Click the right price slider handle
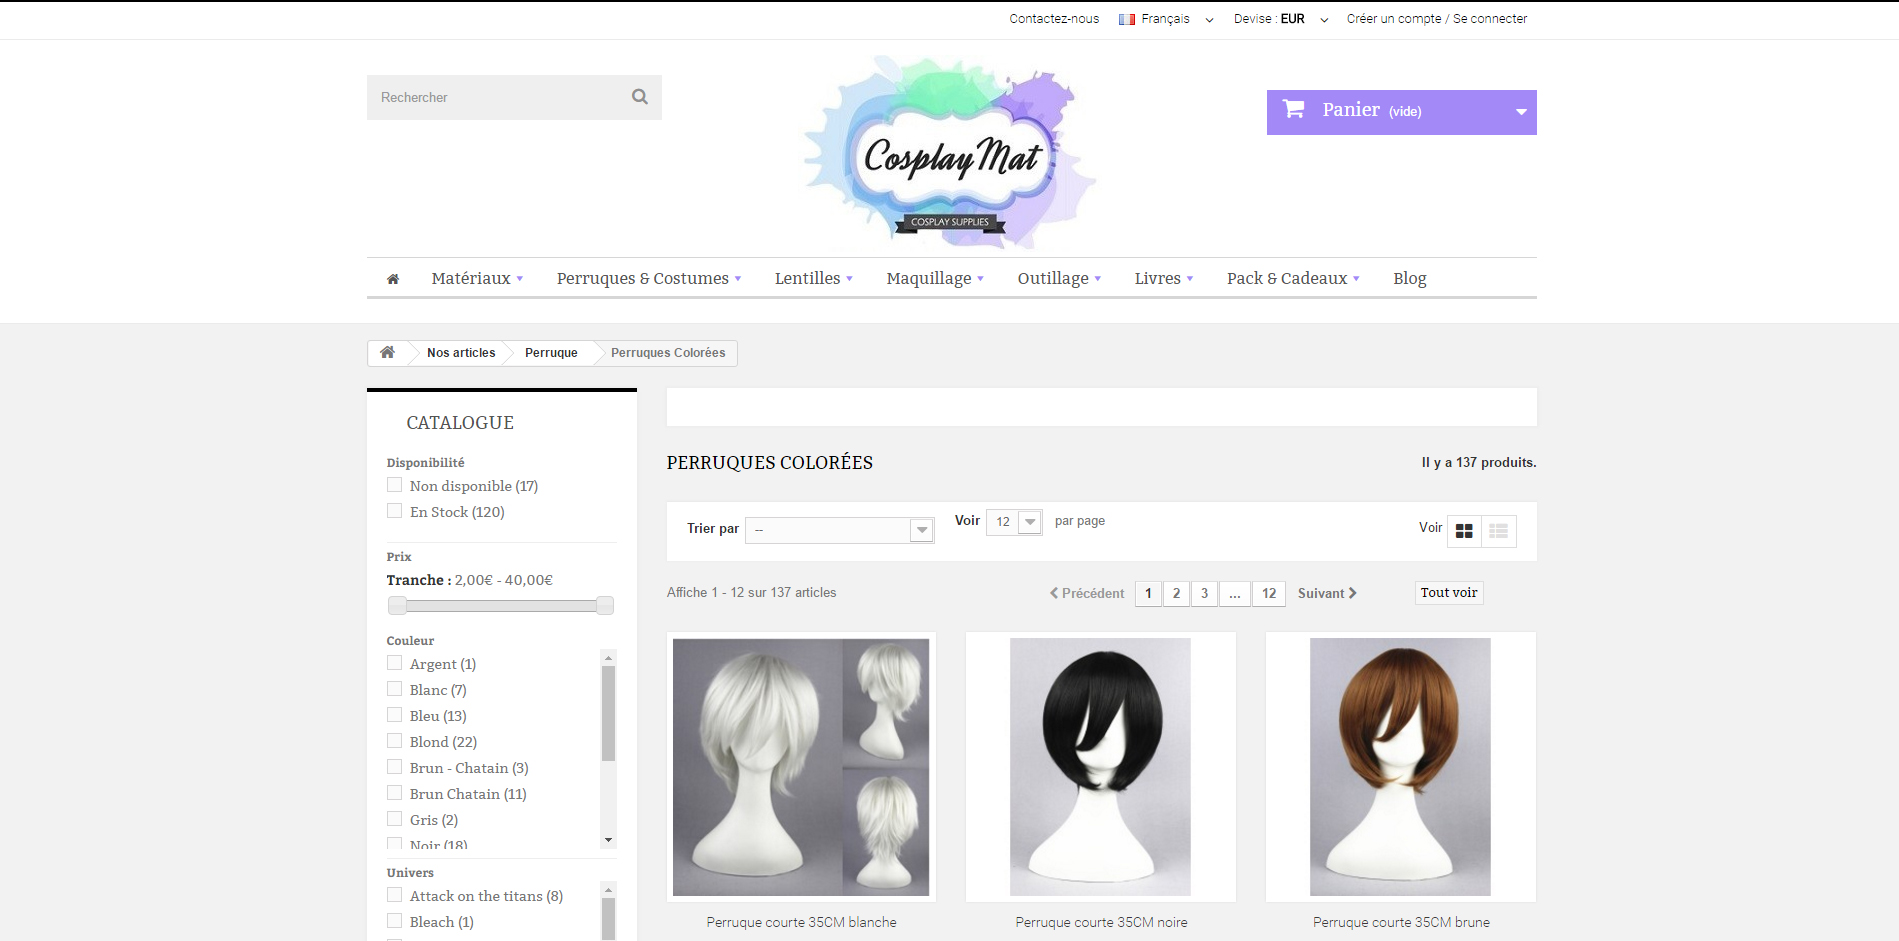The width and height of the screenshot is (1899, 941). pyautogui.click(x=604, y=605)
